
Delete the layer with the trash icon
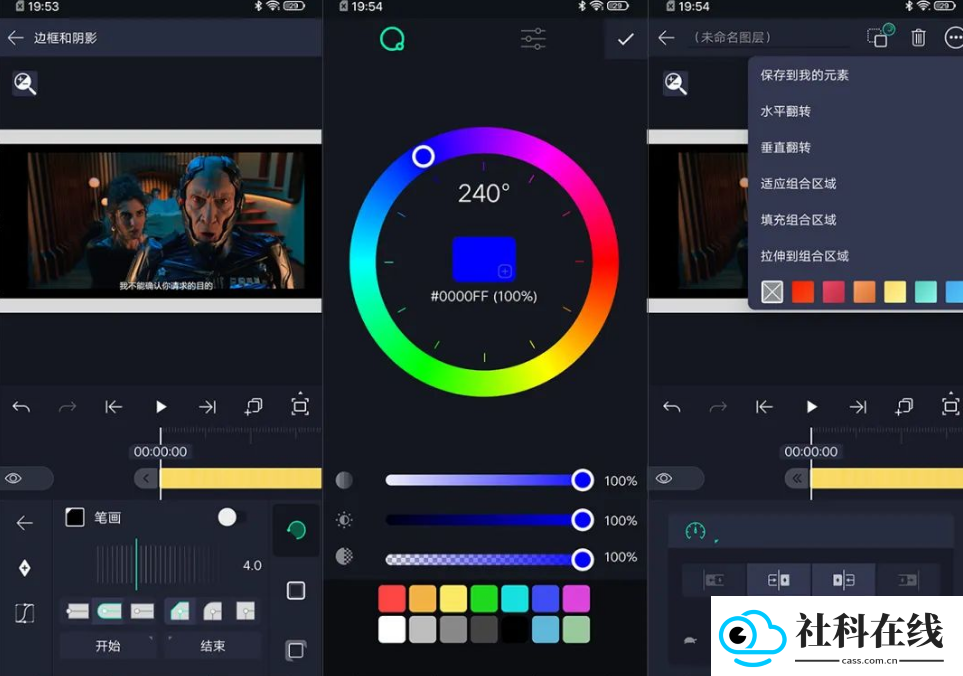click(918, 38)
